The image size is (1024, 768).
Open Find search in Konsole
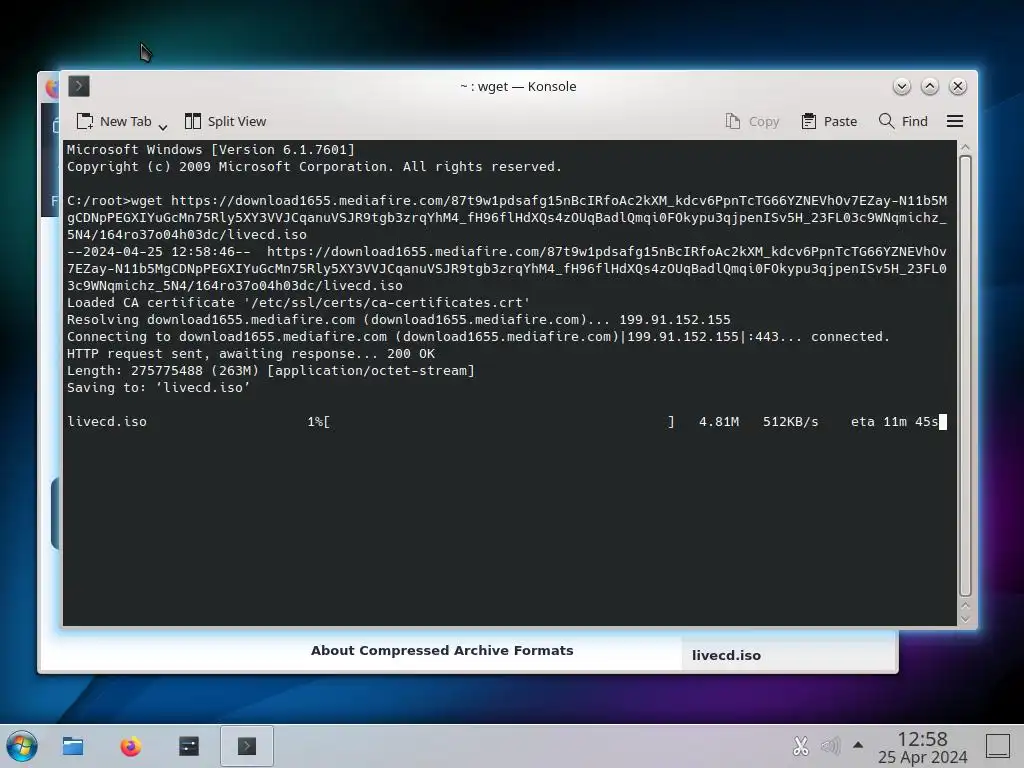(x=903, y=121)
